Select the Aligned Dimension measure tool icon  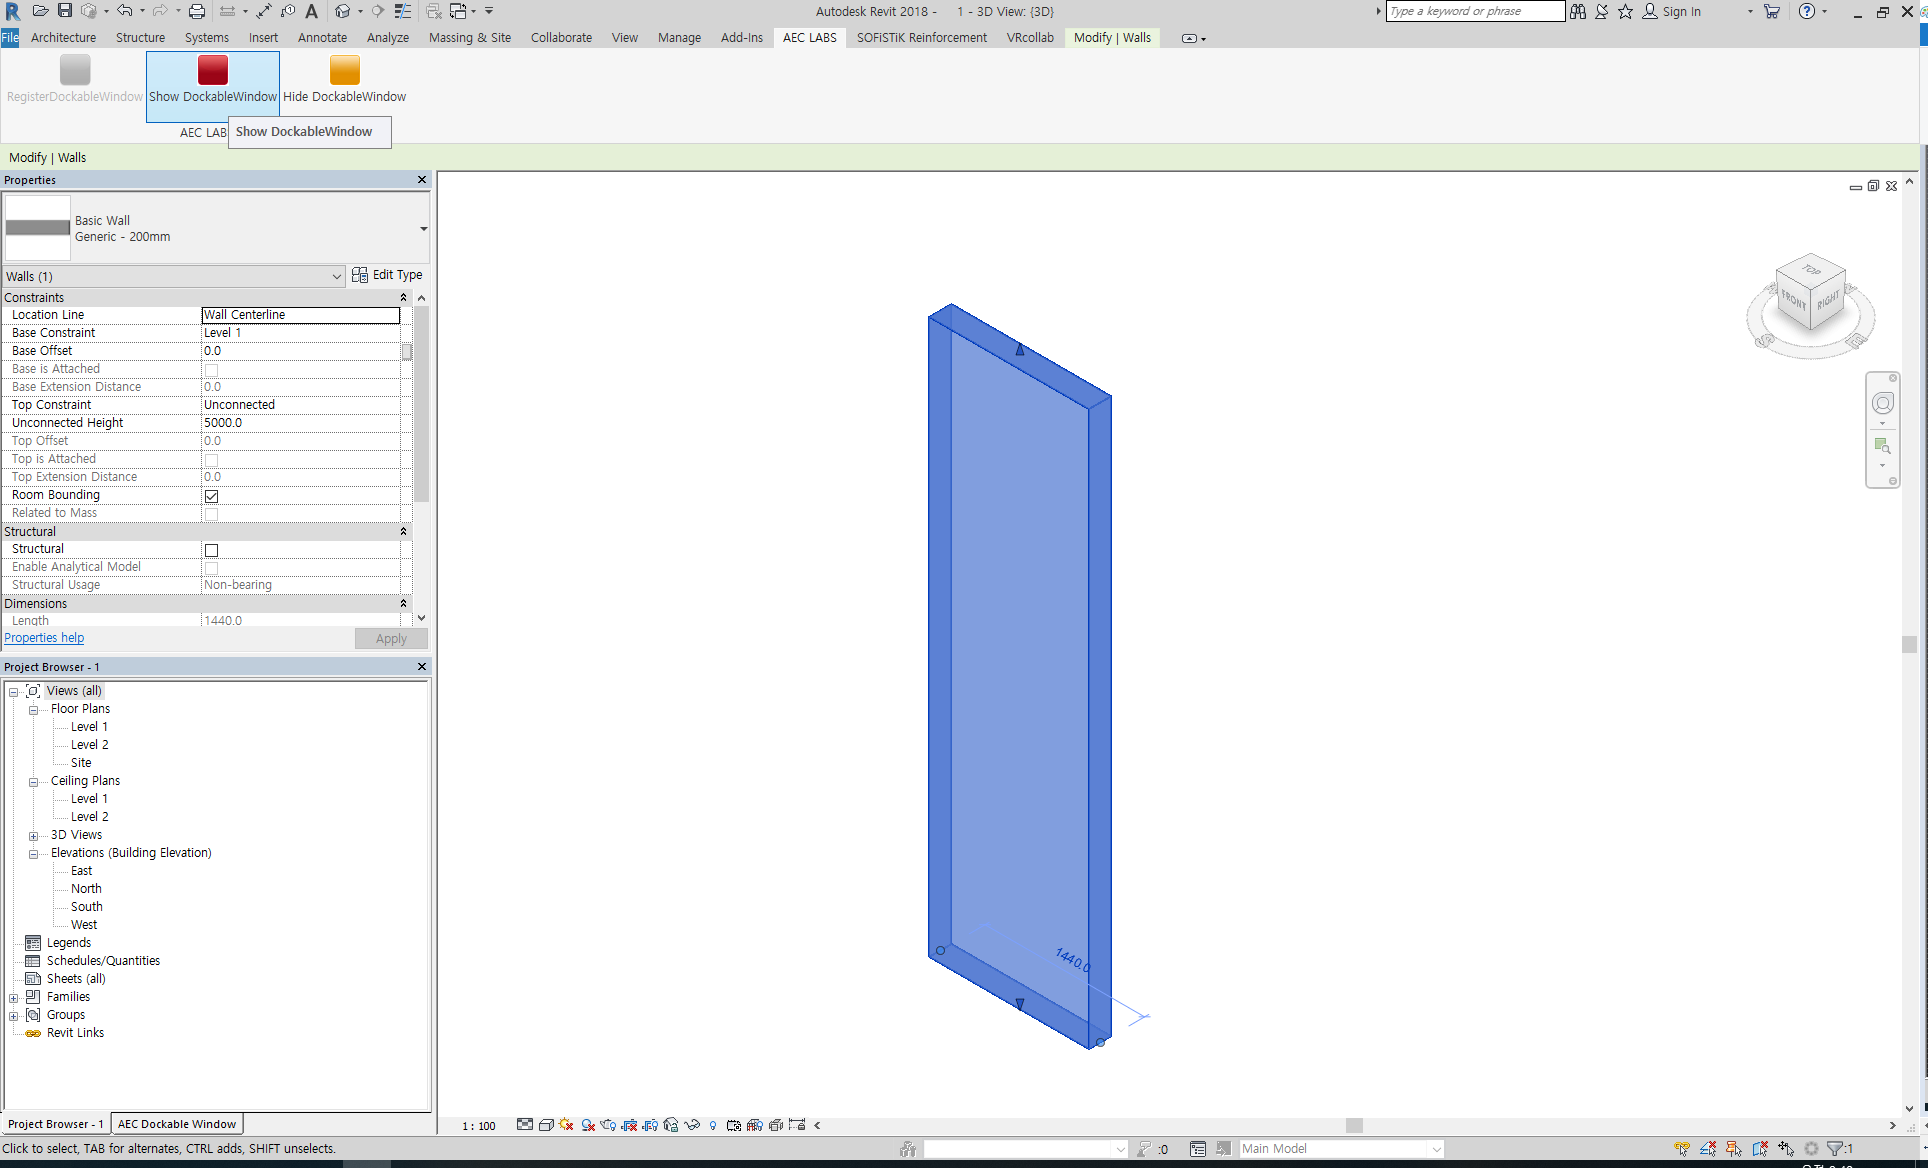264,11
